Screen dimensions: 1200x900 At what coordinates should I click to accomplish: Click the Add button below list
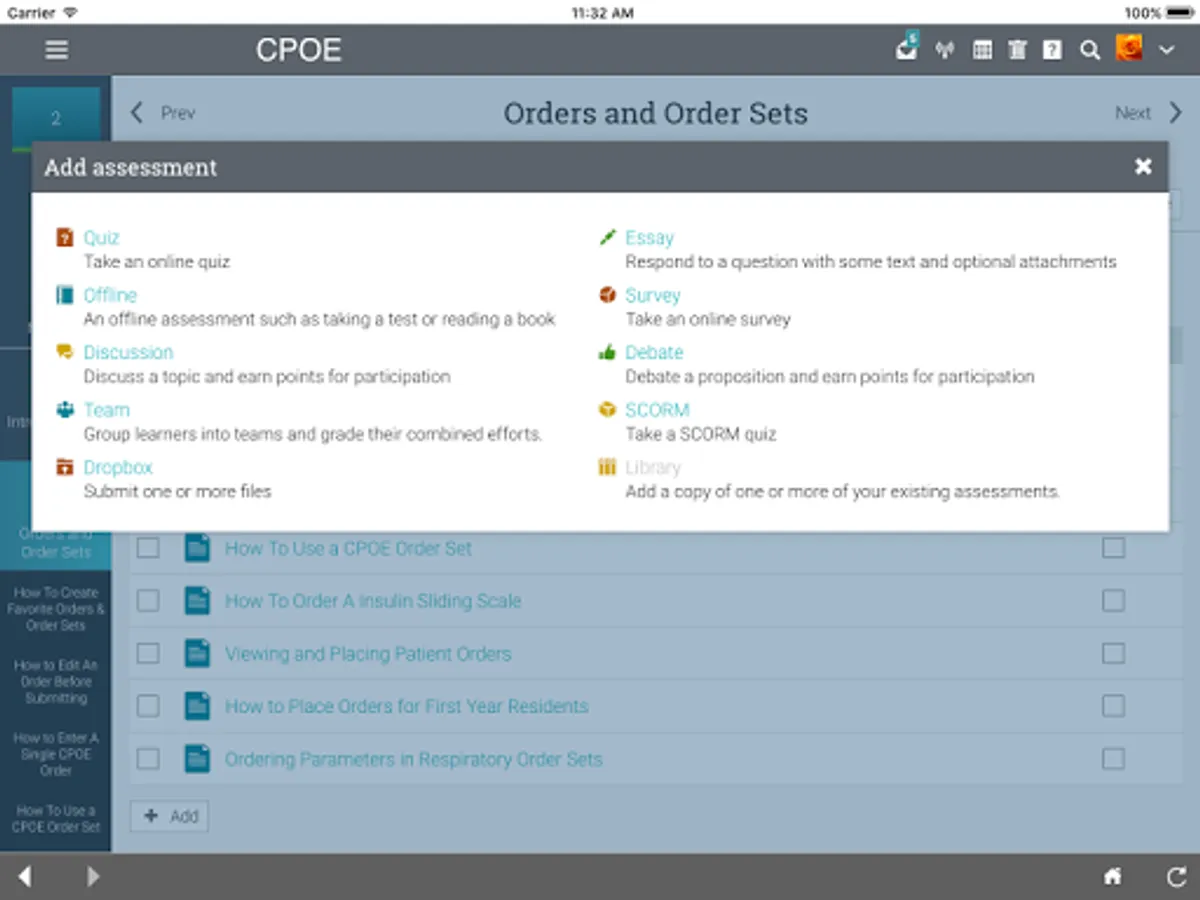coord(170,816)
